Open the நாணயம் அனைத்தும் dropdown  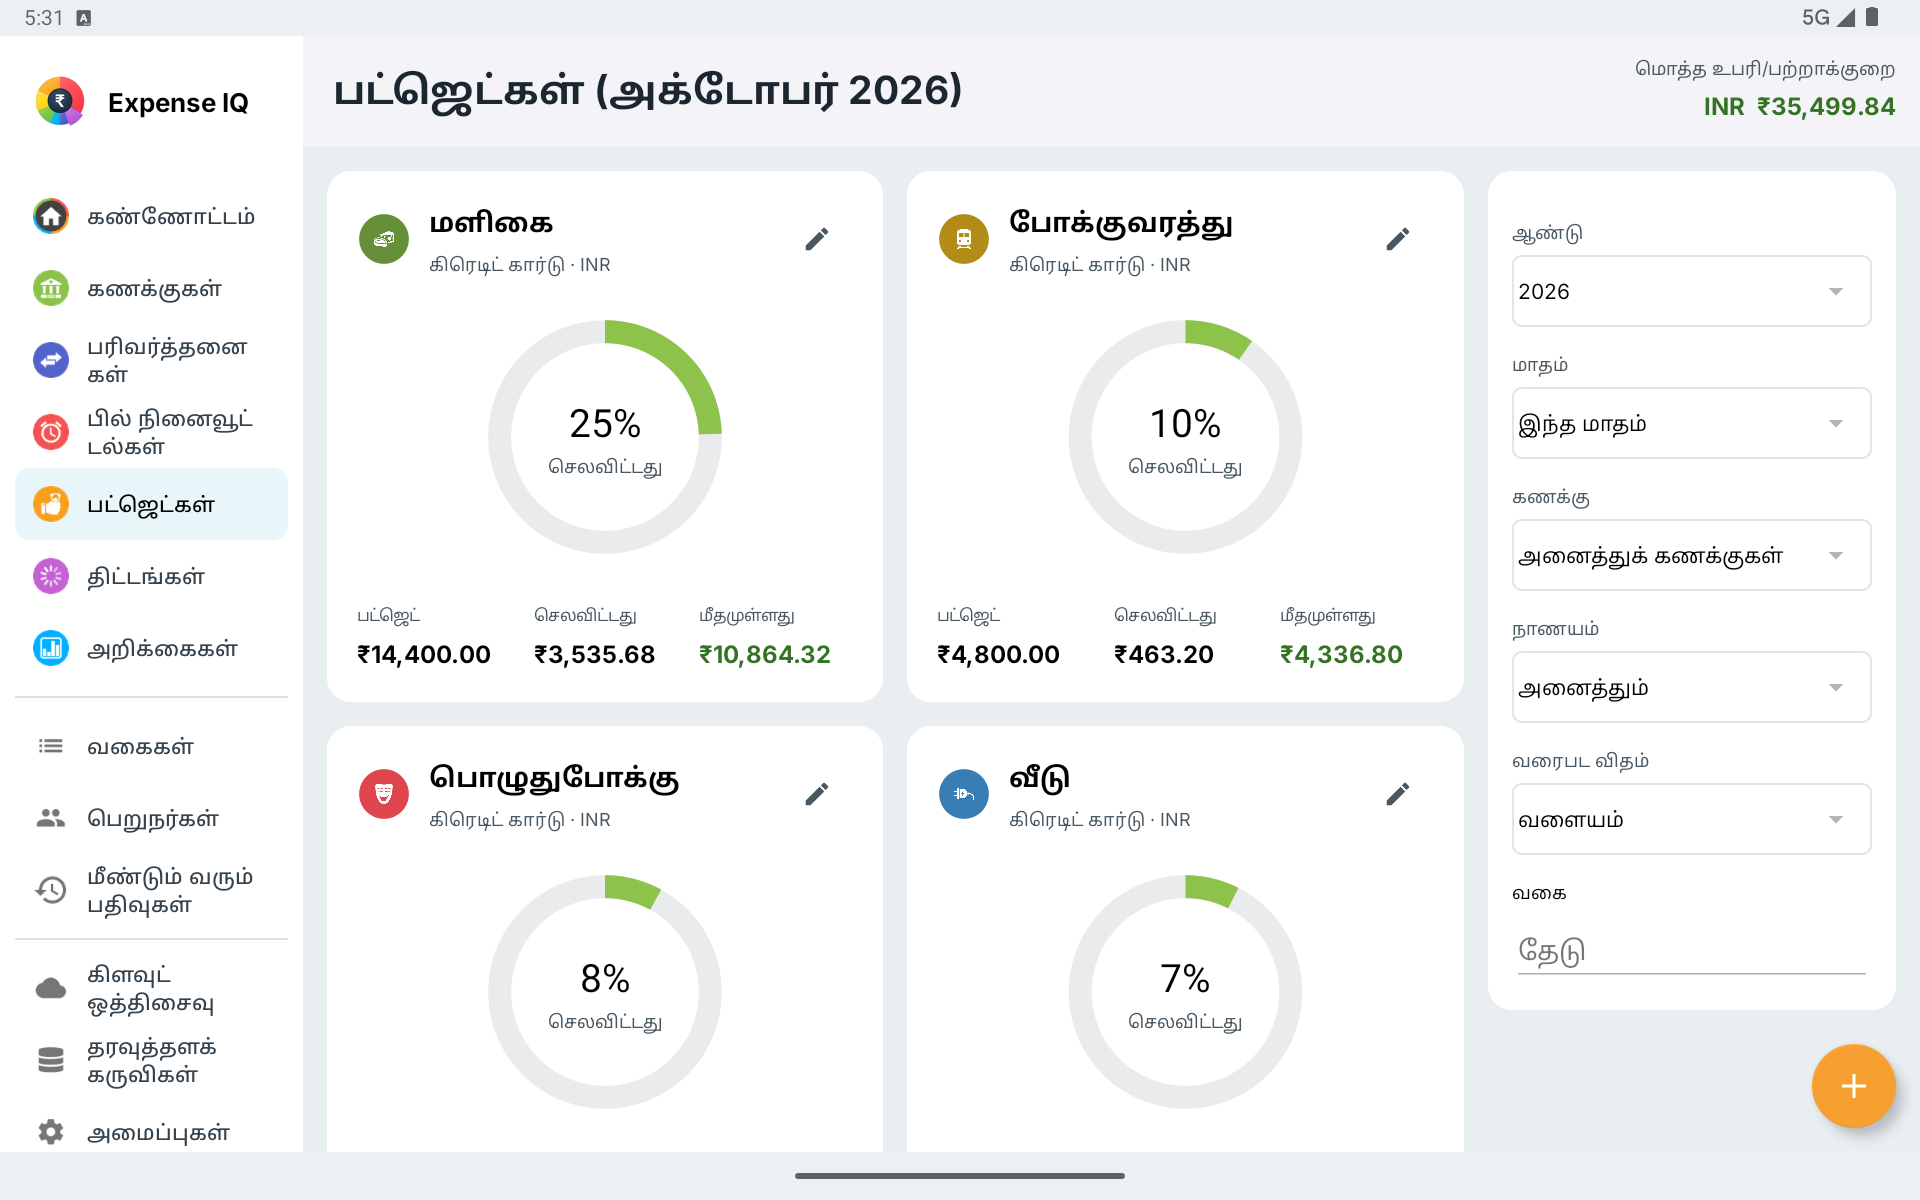(x=1691, y=687)
